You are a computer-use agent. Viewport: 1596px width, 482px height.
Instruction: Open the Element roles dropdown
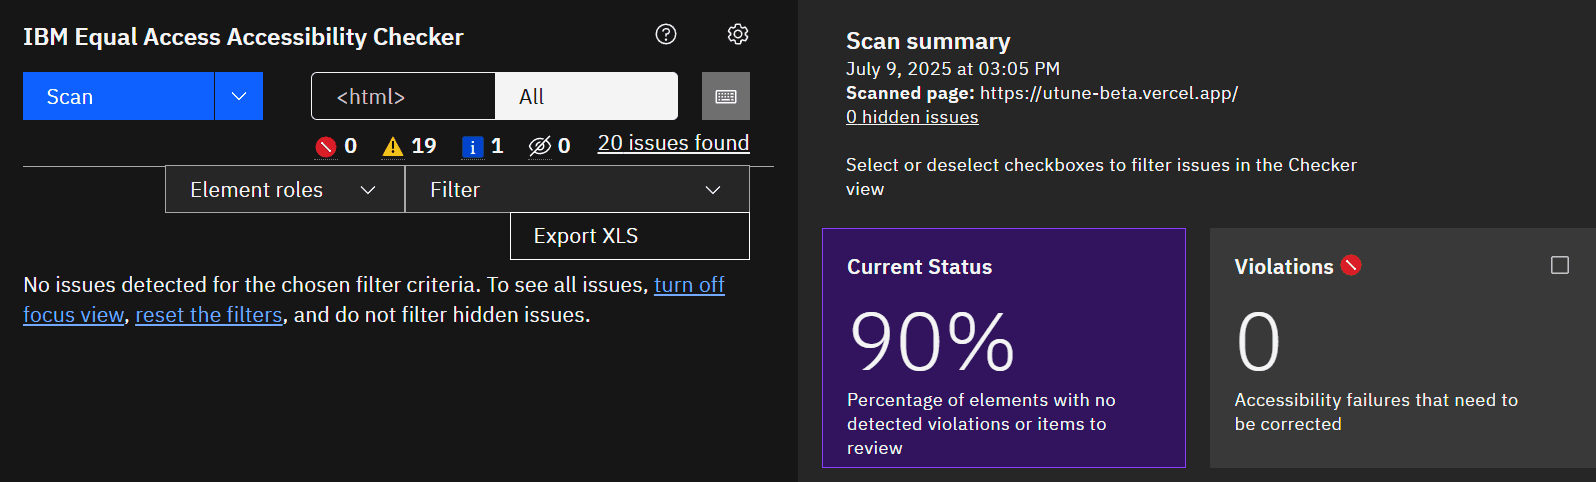pos(284,189)
